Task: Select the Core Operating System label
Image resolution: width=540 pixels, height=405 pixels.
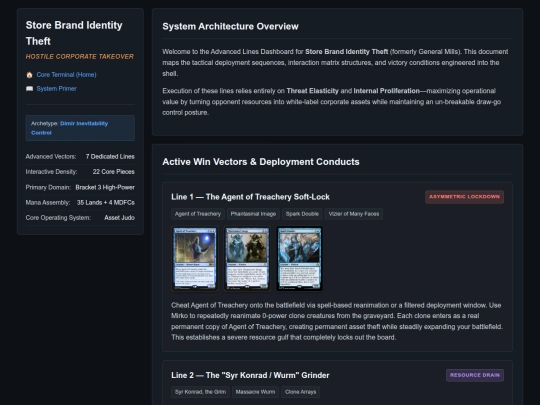Action: (x=58, y=218)
